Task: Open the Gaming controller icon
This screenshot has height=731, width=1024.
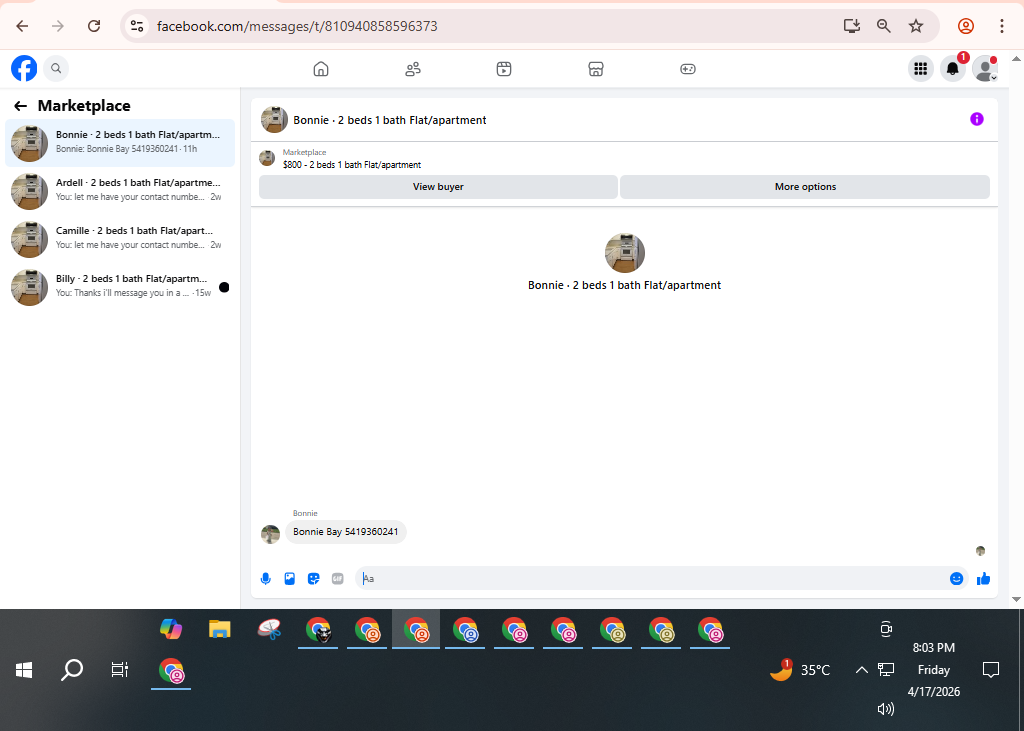Action: (688, 69)
